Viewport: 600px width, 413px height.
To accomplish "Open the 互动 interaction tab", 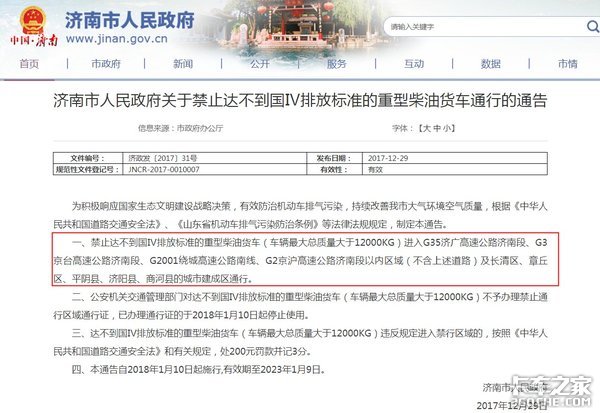I will coord(414,65).
